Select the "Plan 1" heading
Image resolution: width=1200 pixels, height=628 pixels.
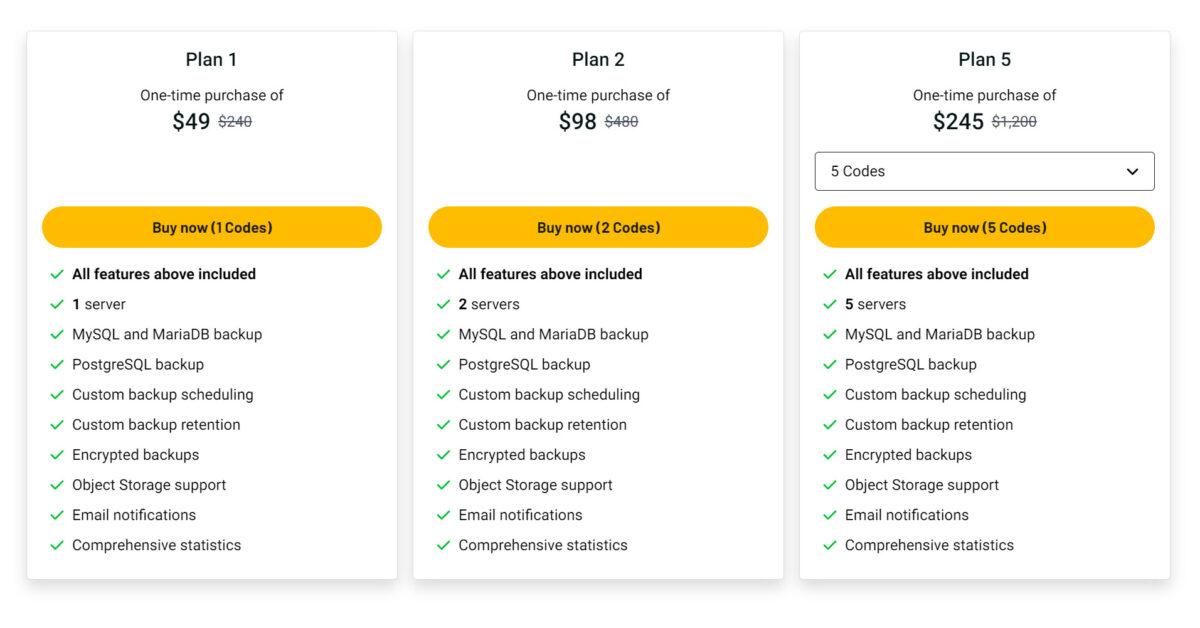tap(211, 59)
